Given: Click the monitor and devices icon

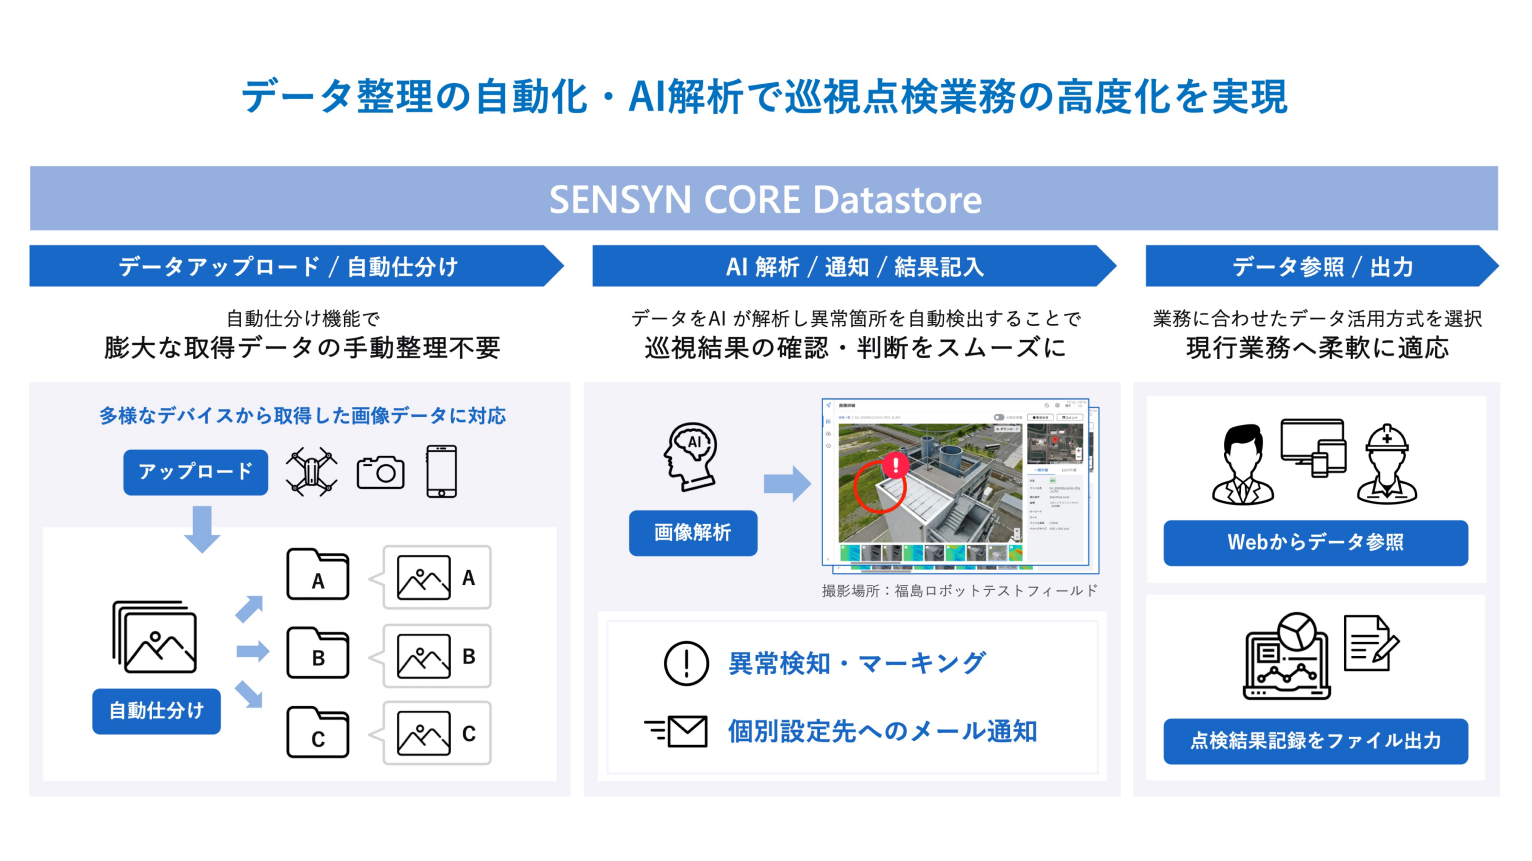Looking at the screenshot, I should point(1314,448).
